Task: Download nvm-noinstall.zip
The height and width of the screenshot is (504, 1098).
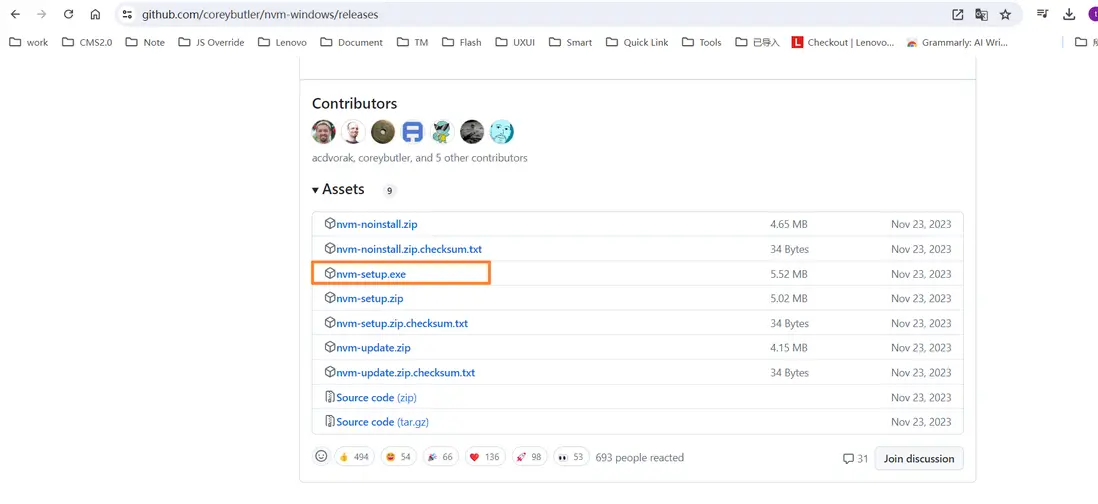Action: click(x=377, y=225)
